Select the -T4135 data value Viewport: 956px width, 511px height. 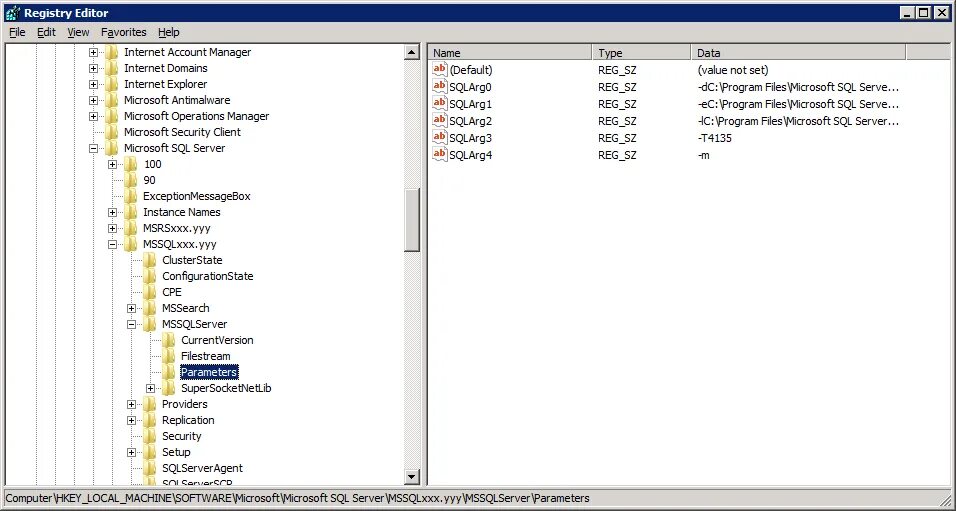pos(715,138)
